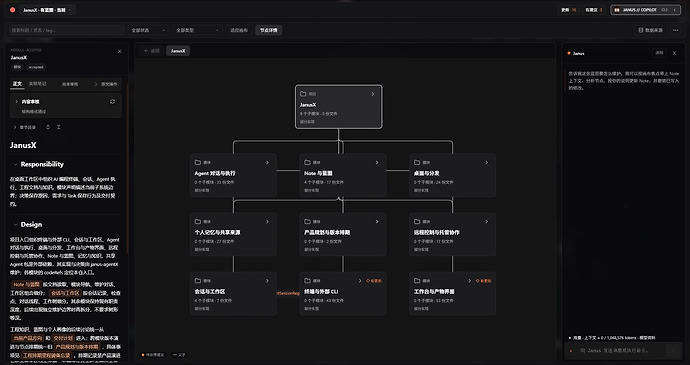Toggle the 节点详情 node details button
Image resolution: width=690 pixels, height=365 pixels.
coord(268,30)
